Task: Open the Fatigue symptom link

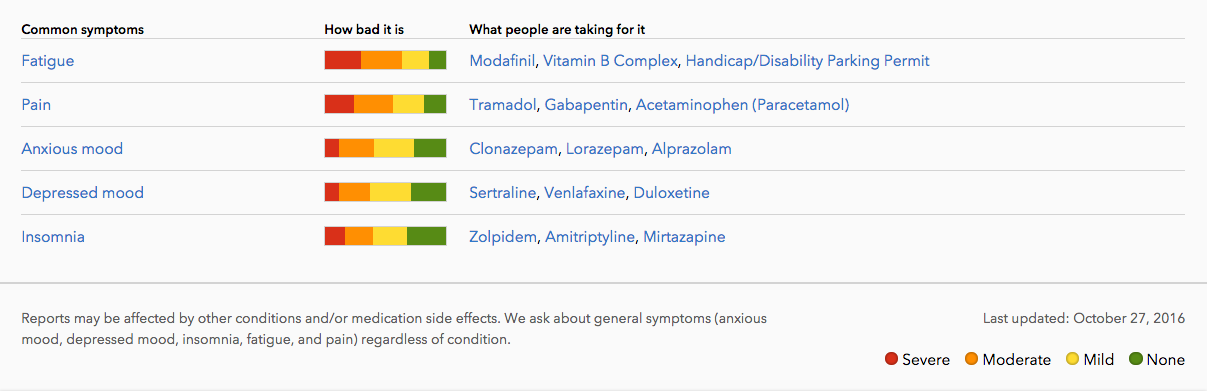Action: click(48, 61)
